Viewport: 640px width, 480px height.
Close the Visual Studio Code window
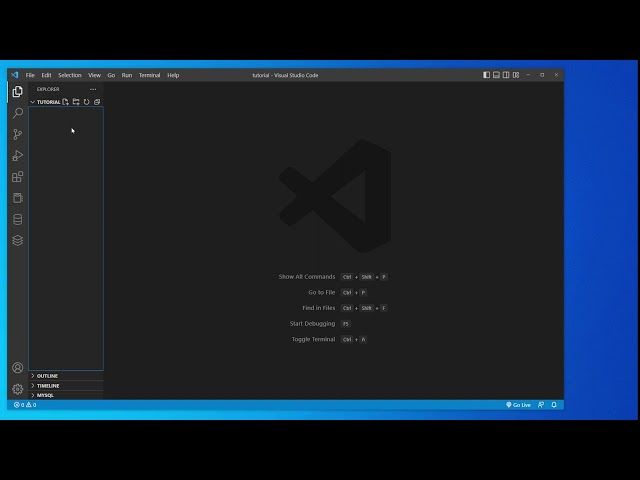556,75
